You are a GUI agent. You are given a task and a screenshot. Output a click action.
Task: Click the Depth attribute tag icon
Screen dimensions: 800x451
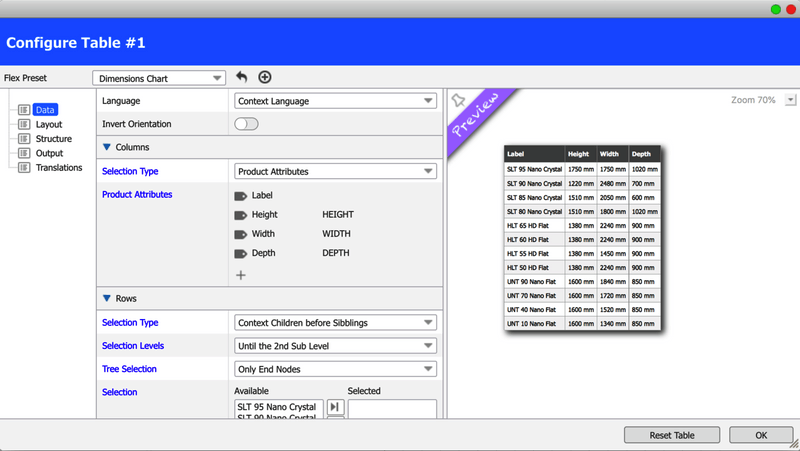240,253
